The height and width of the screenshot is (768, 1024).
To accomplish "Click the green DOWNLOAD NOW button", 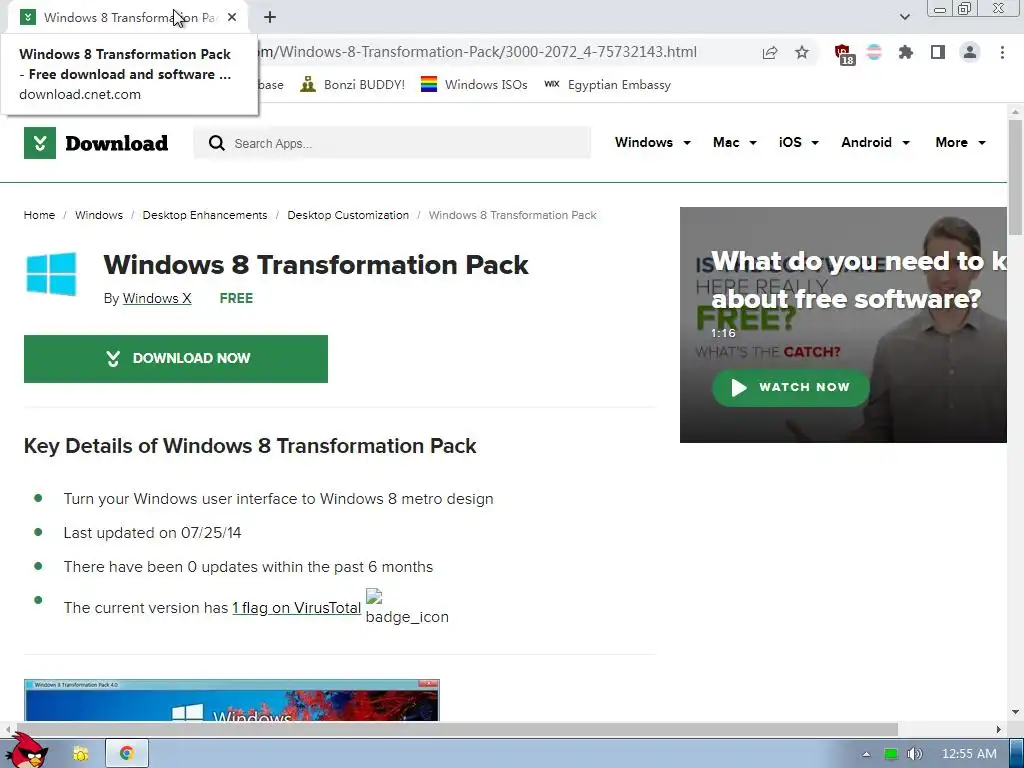I will click(x=176, y=359).
